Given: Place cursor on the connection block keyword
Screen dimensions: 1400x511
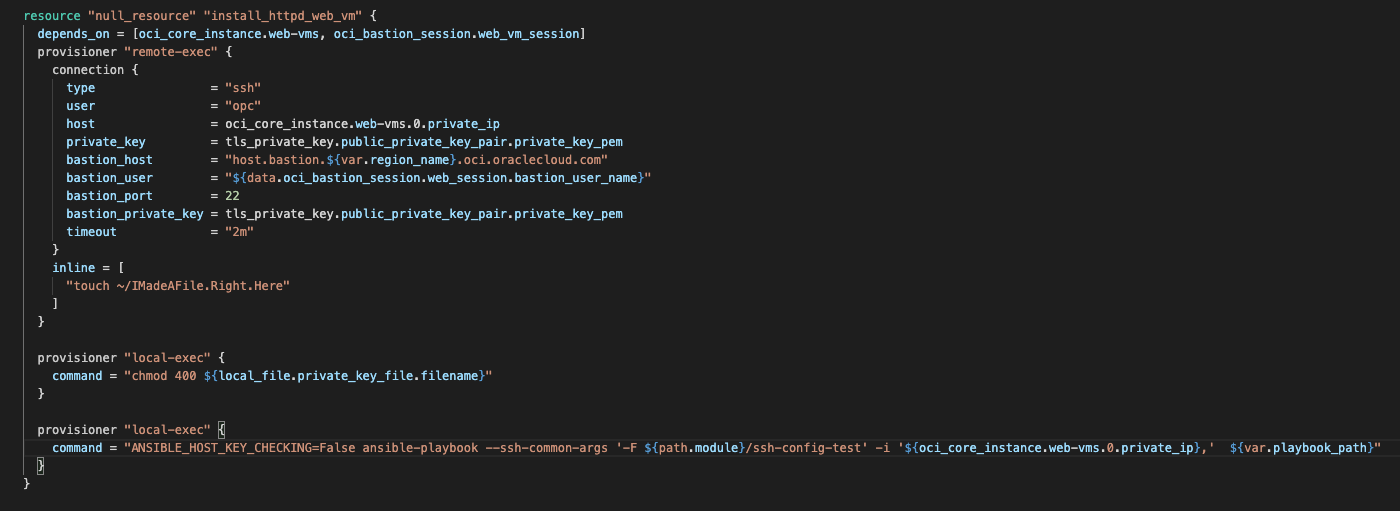Looking at the screenshot, I should 88,70.
